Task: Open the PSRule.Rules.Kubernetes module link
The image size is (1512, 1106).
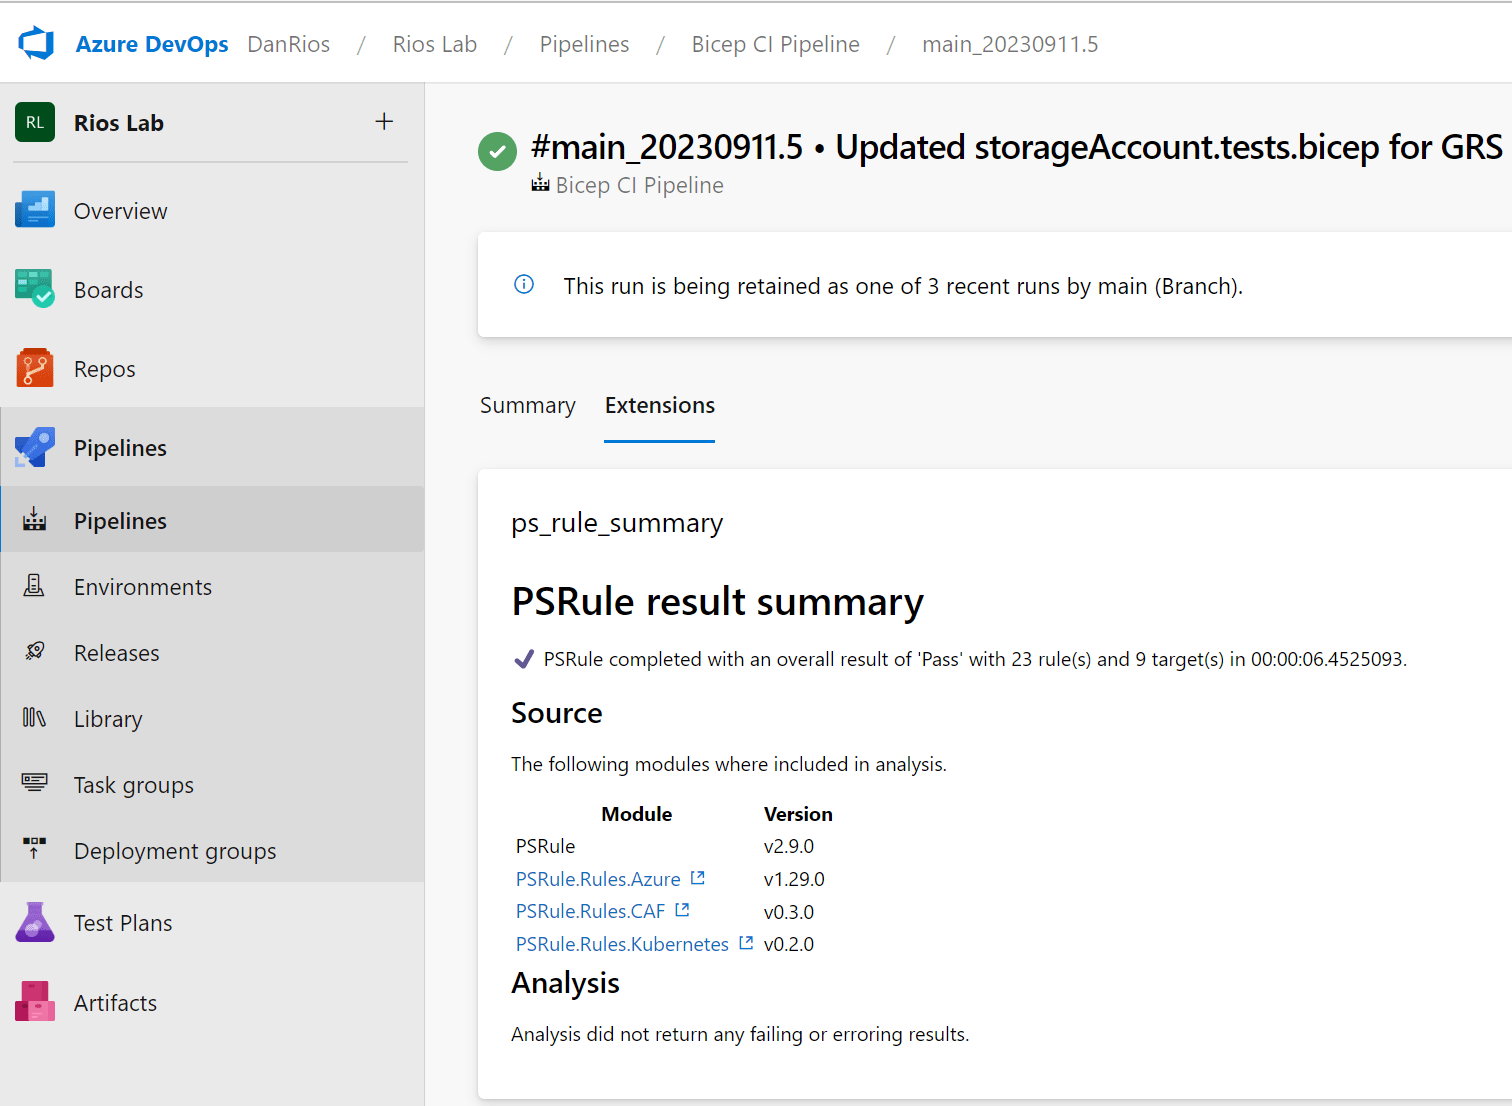Action: point(622,944)
